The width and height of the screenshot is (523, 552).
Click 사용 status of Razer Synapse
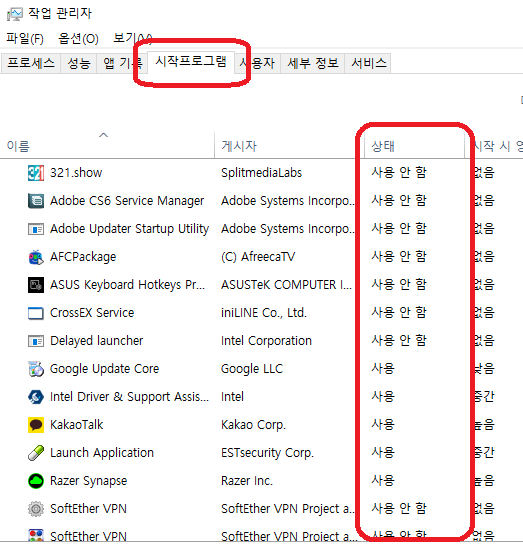383,481
